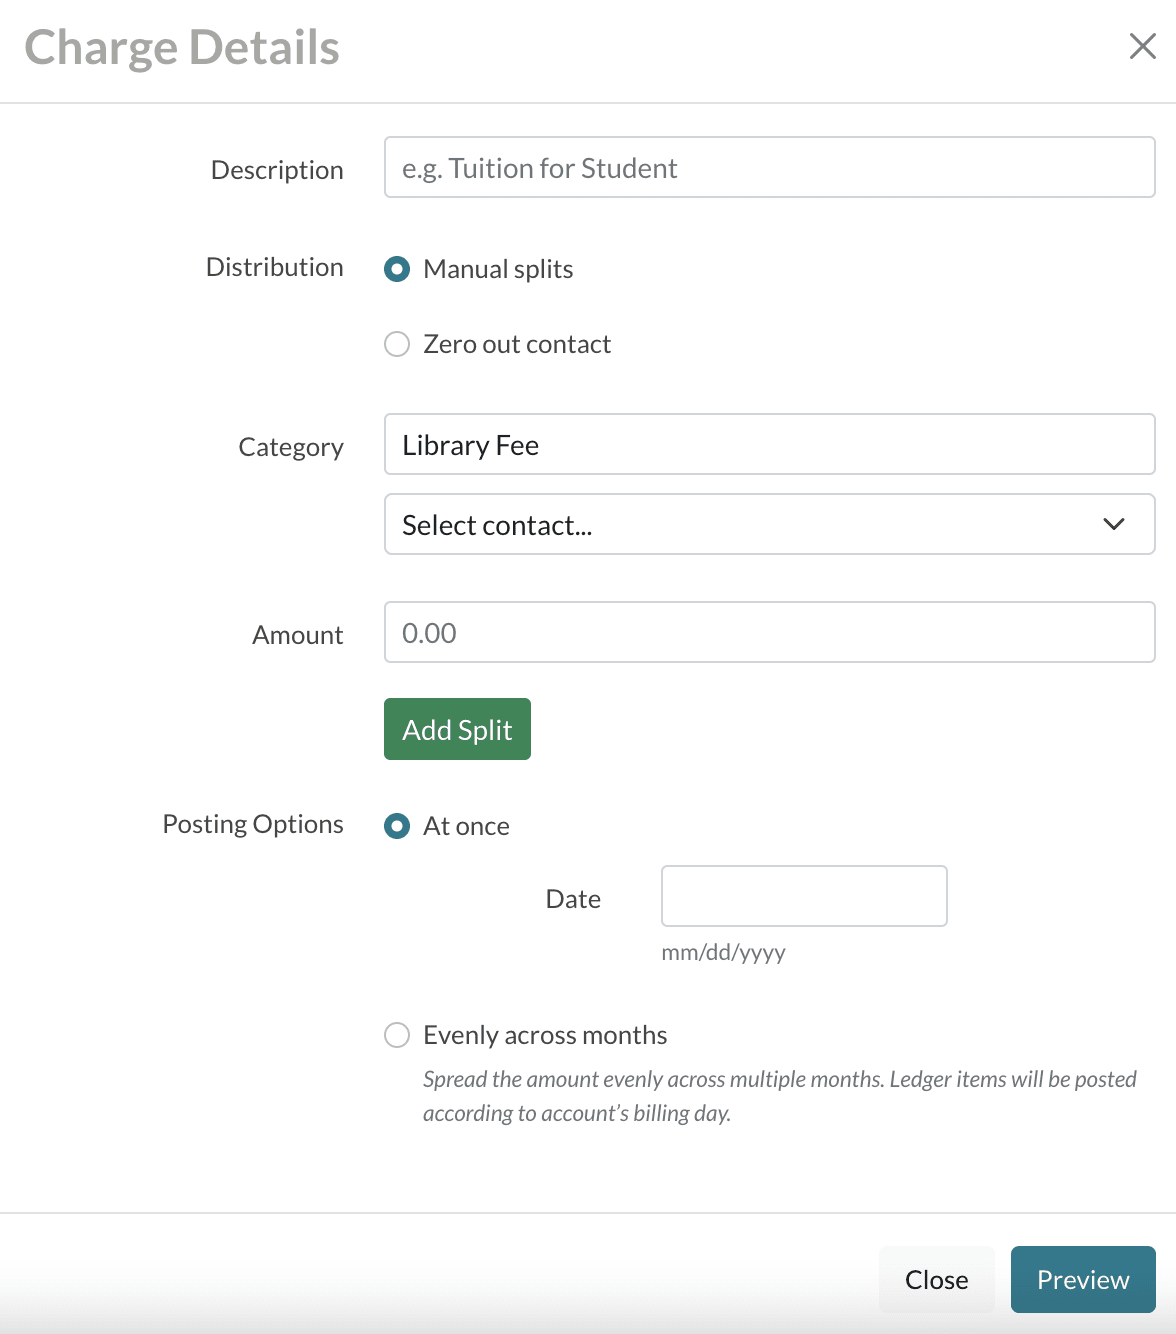The height and width of the screenshot is (1334, 1176).
Task: Click the Description field label
Action: pos(277,170)
